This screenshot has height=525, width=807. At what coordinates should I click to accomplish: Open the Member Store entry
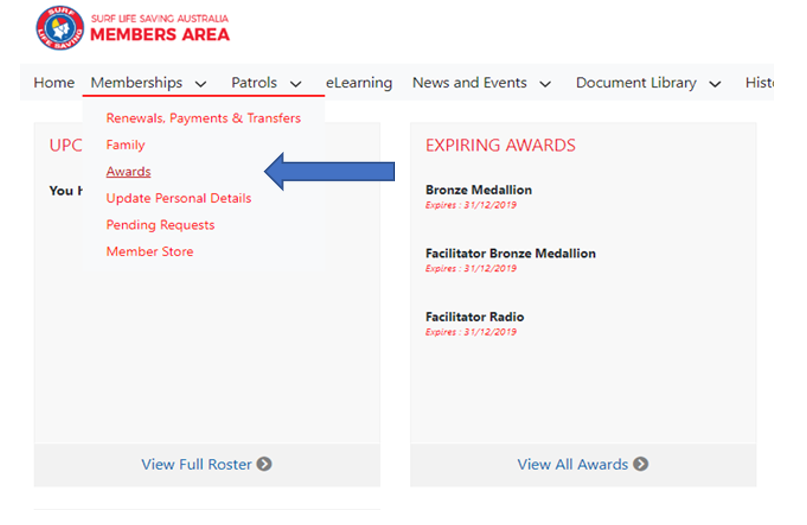pyautogui.click(x=150, y=251)
